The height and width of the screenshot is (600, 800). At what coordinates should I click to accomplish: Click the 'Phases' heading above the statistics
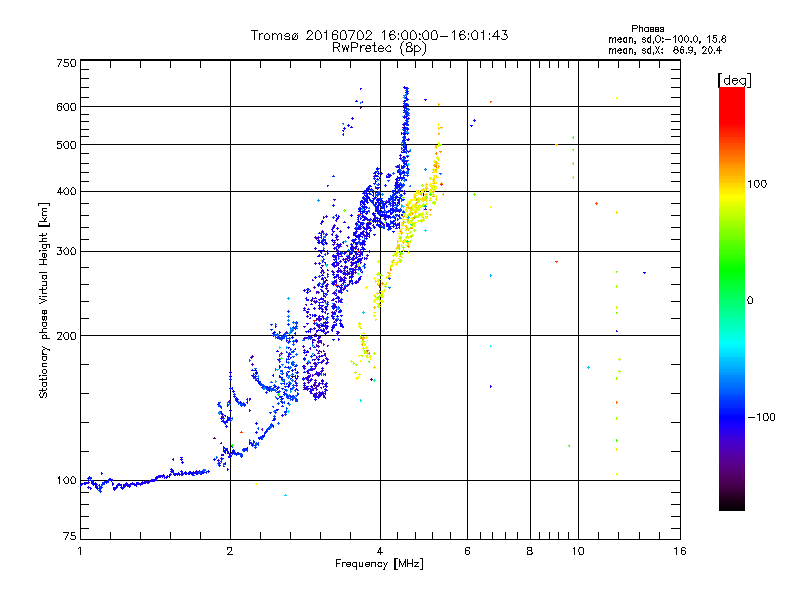pyautogui.click(x=647, y=29)
